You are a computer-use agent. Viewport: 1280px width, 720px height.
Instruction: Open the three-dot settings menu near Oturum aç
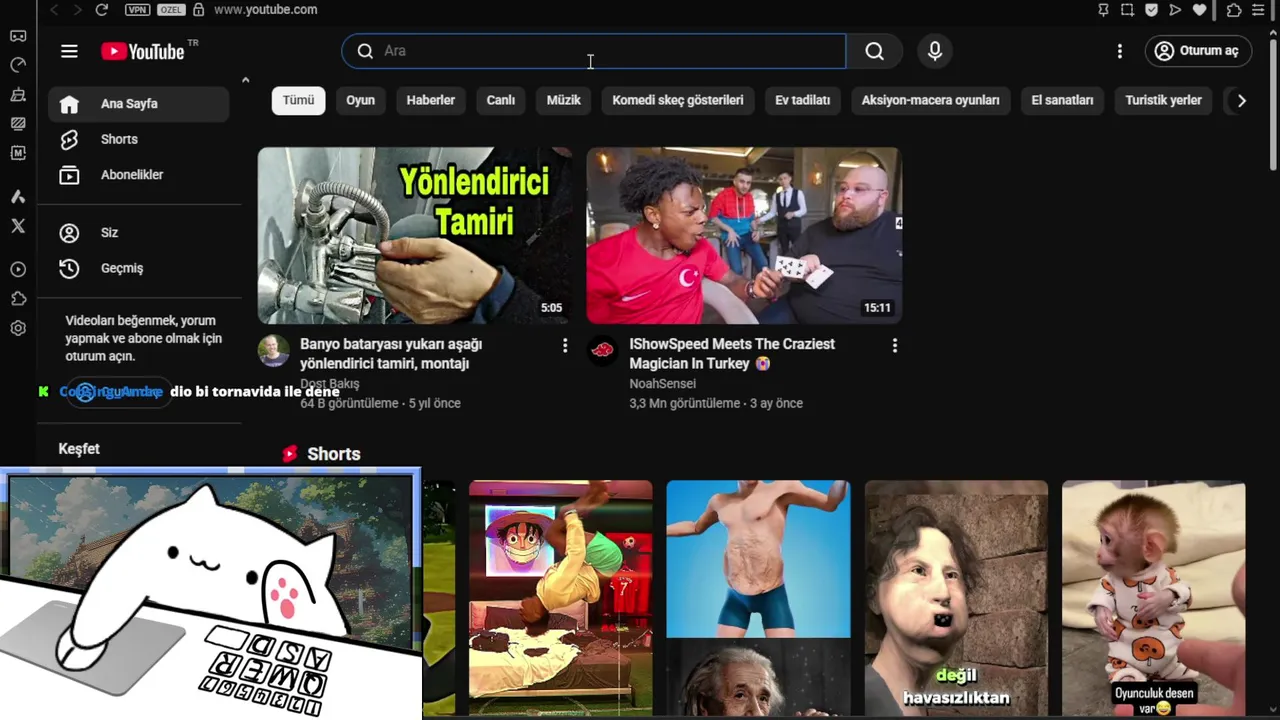tap(1120, 51)
